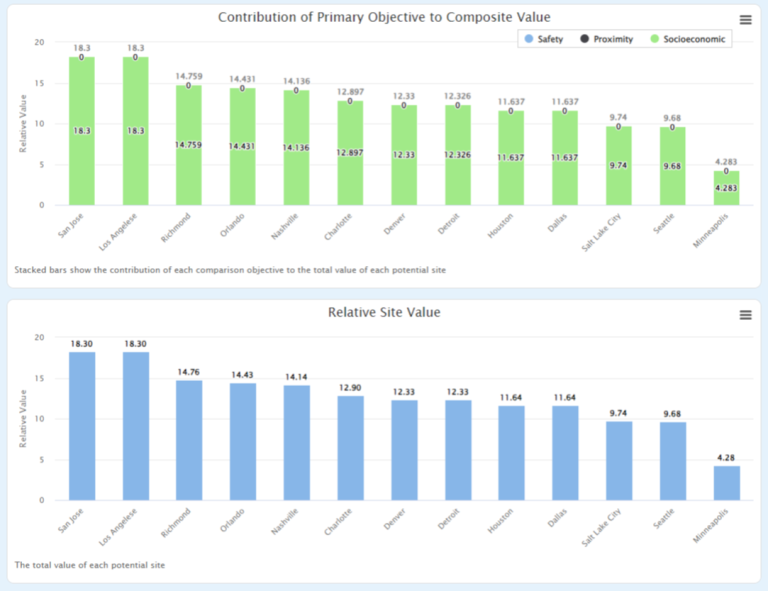The width and height of the screenshot is (768, 591).
Task: Click the Richmond bar in bottom chart
Action: [x=189, y=440]
